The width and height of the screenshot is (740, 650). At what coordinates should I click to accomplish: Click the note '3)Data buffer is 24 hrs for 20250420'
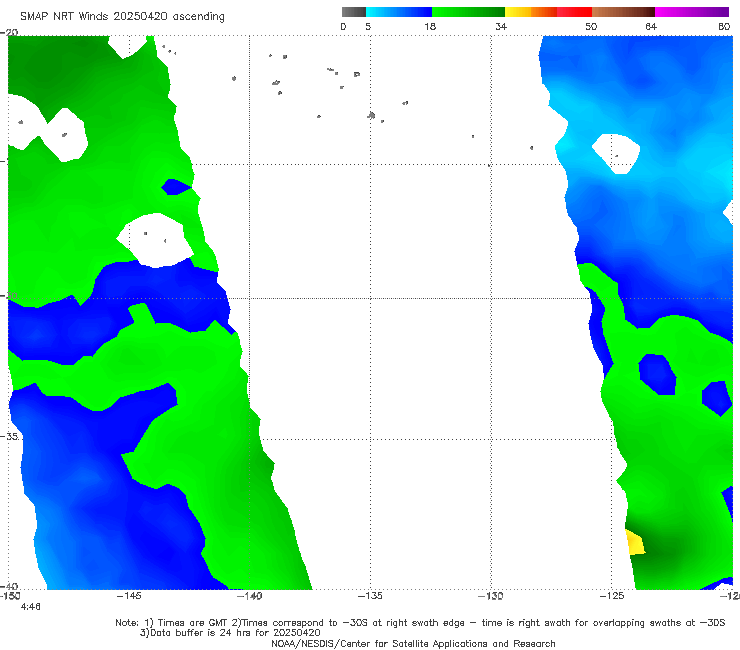[x=230, y=633]
